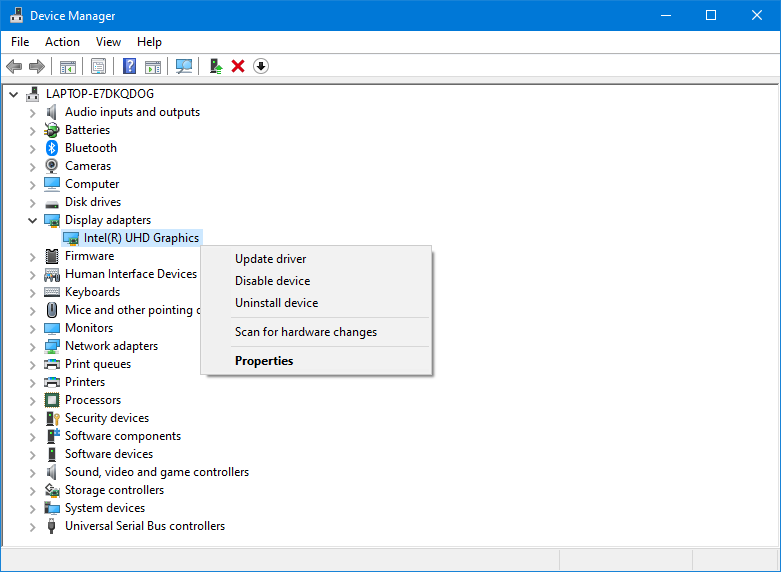Click the Disable device down-arrow icon
This screenshot has width=781, height=572.
261,66
